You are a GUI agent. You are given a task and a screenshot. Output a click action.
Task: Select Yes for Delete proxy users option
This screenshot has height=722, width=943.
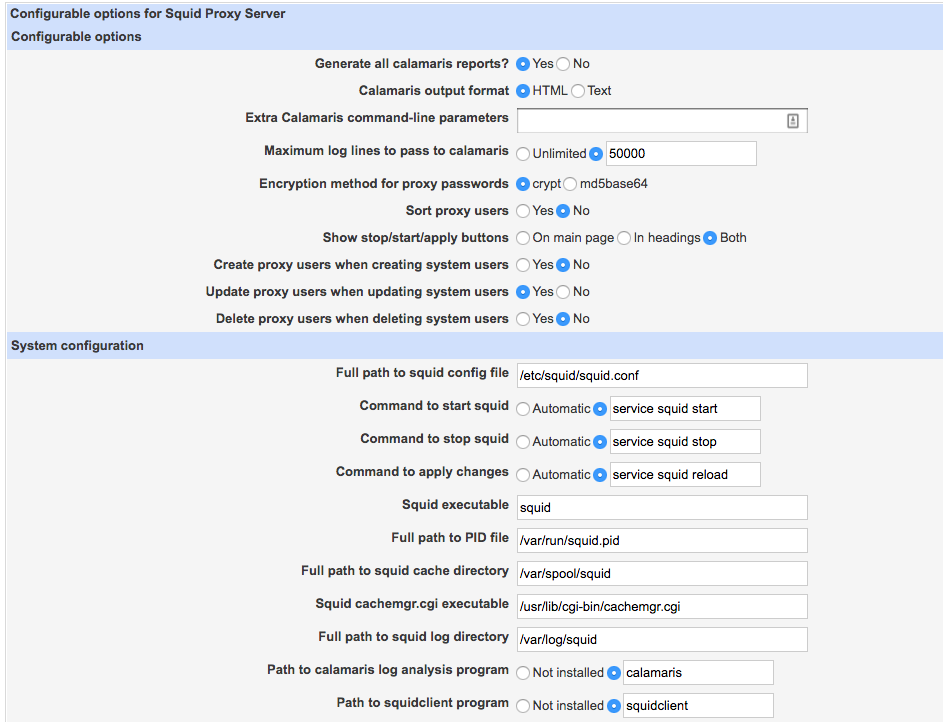pyautogui.click(x=523, y=319)
